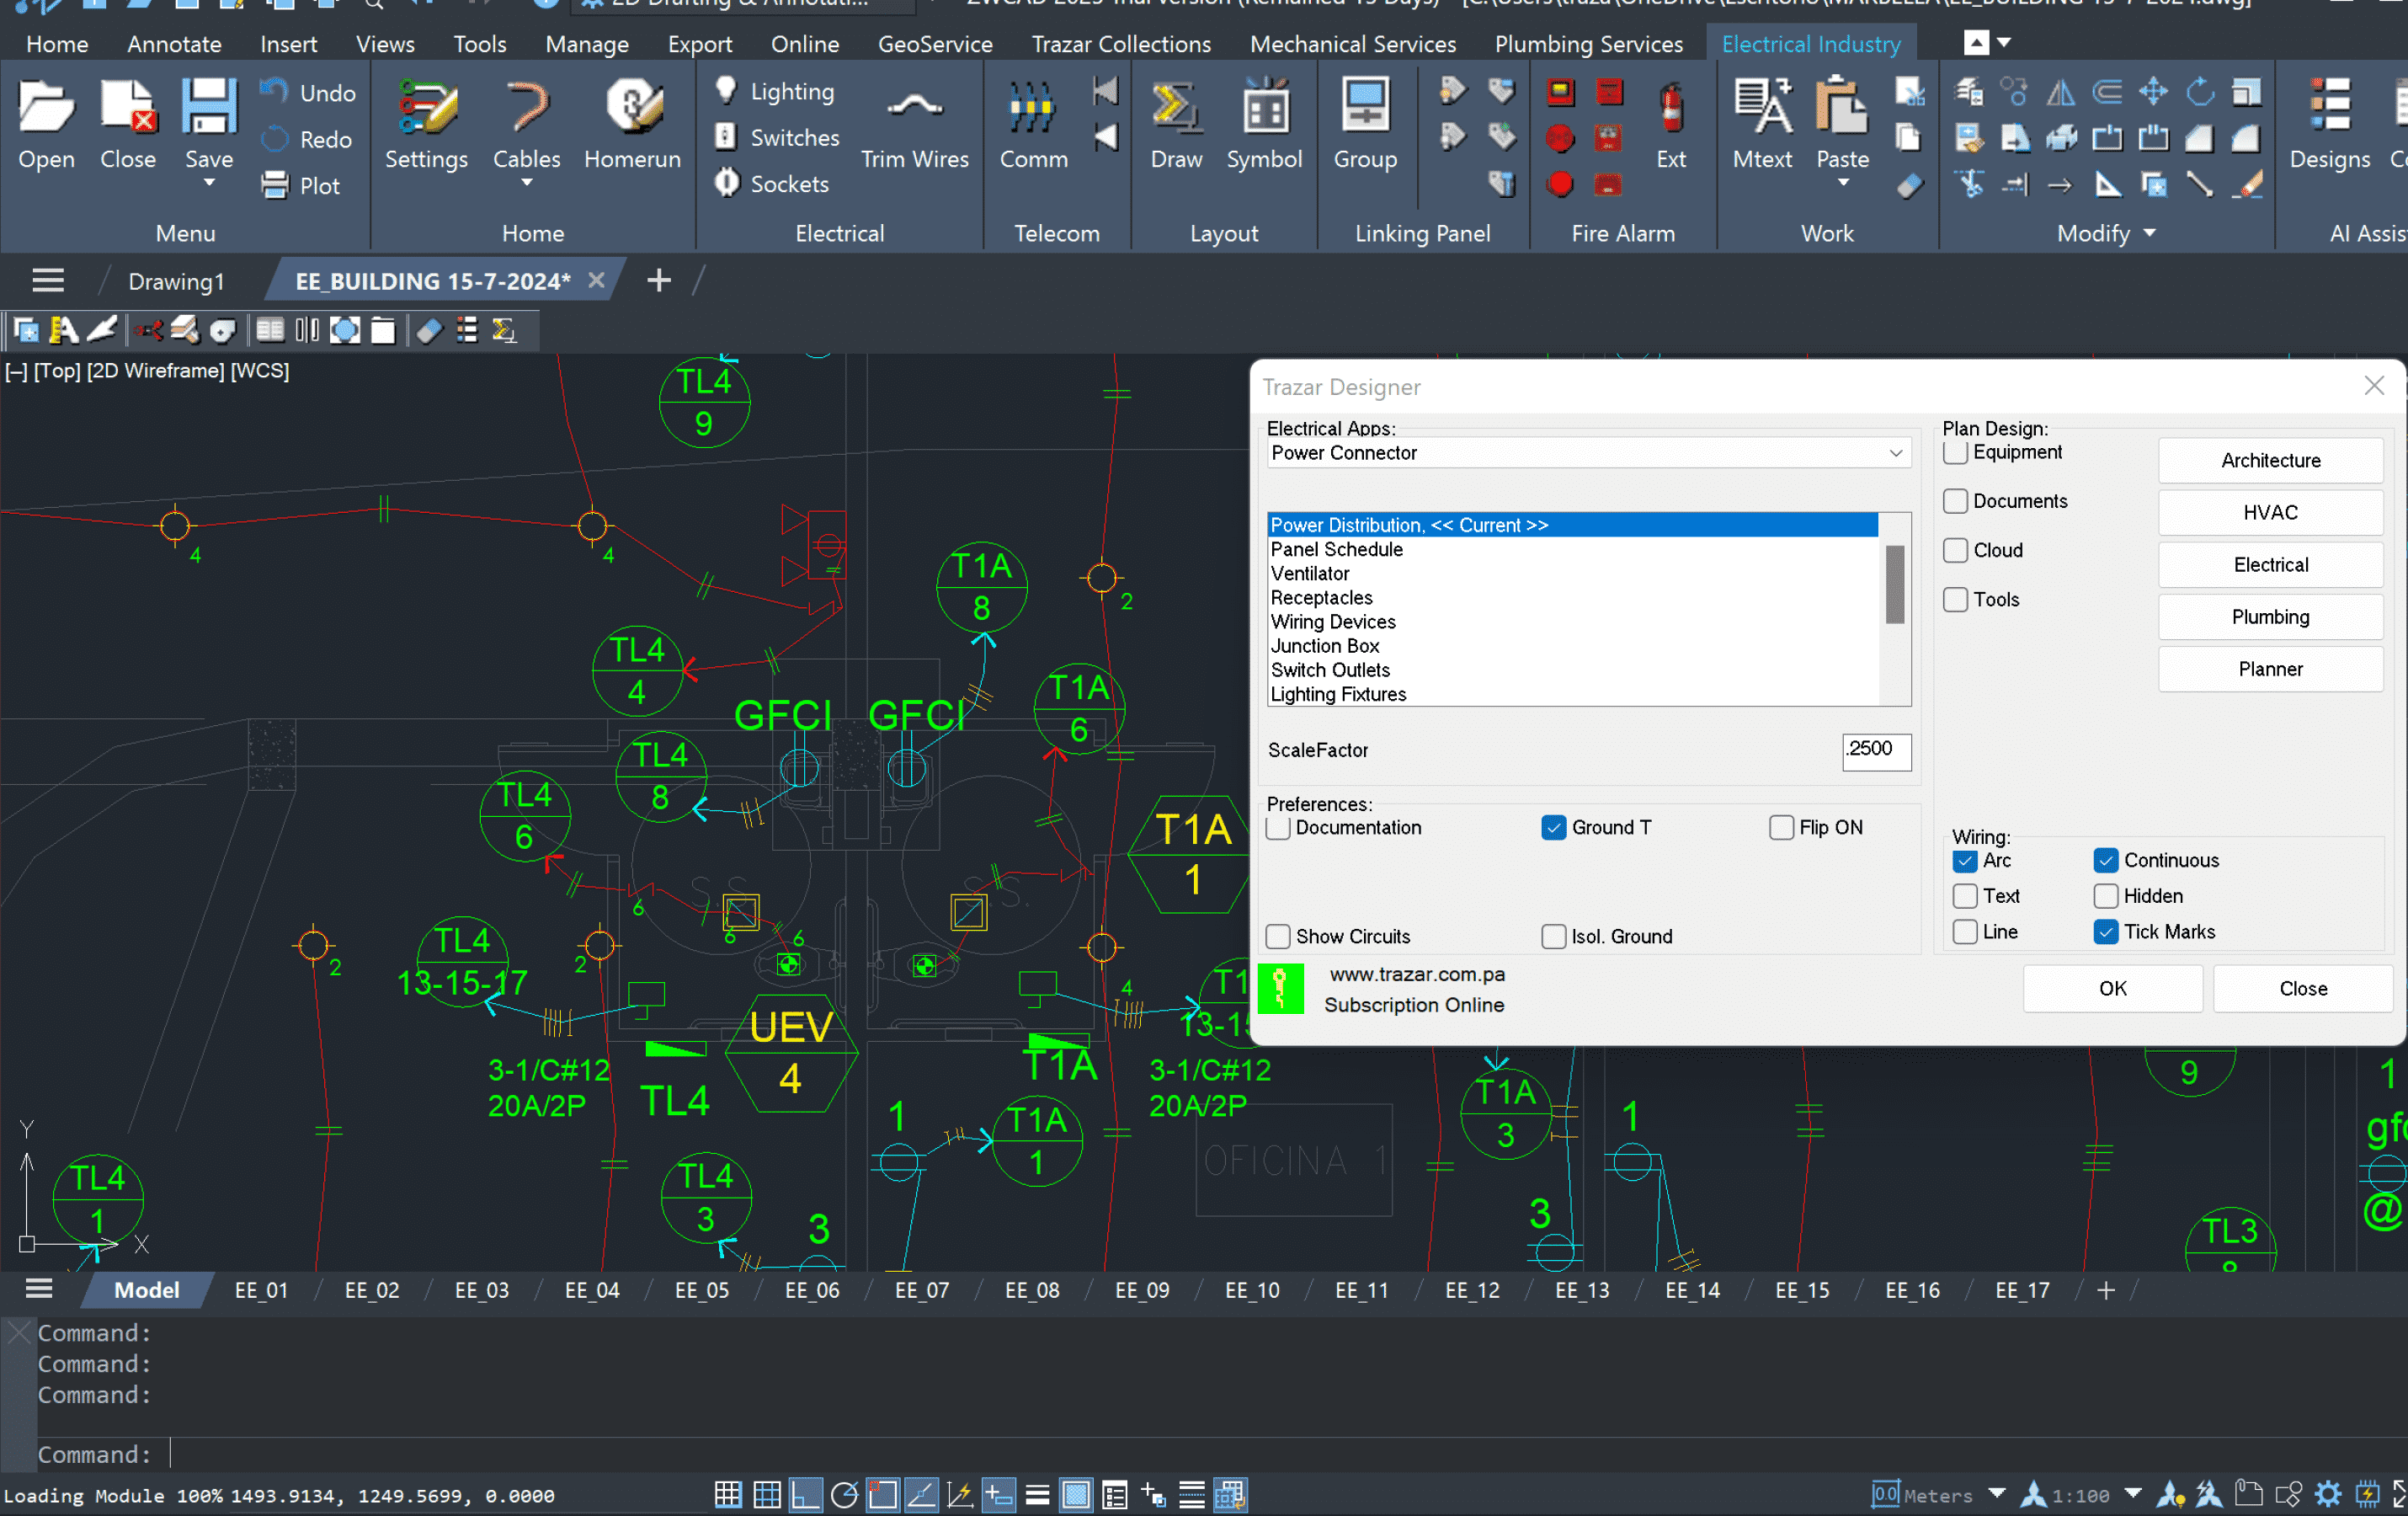Expand the Electrical Apps combo box
The image size is (2408, 1516).
click(x=1588, y=453)
